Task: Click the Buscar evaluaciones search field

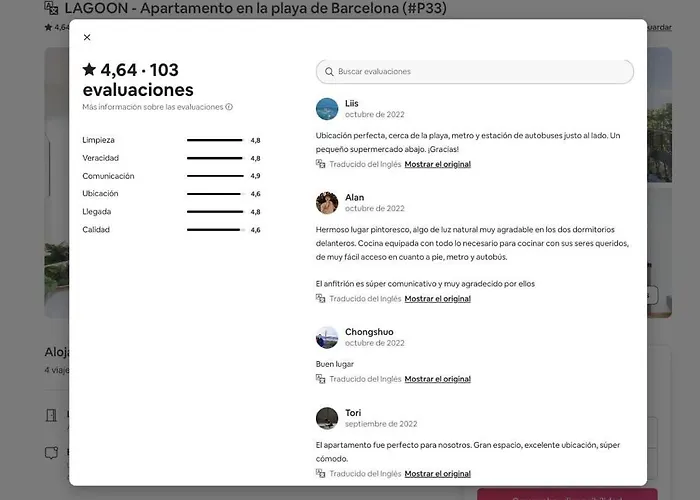Action: coord(475,71)
